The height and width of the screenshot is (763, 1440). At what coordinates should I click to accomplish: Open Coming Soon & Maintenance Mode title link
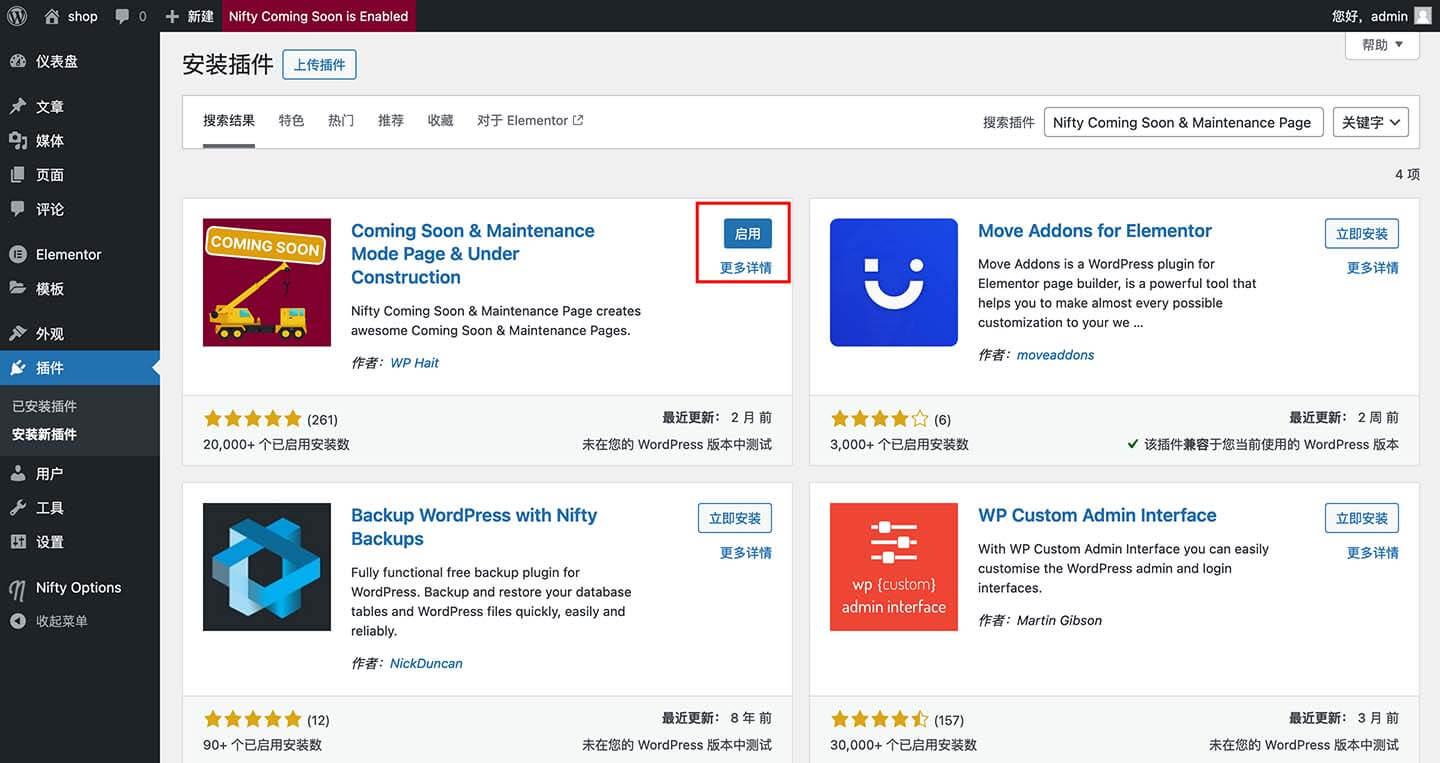pyautogui.click(x=472, y=254)
